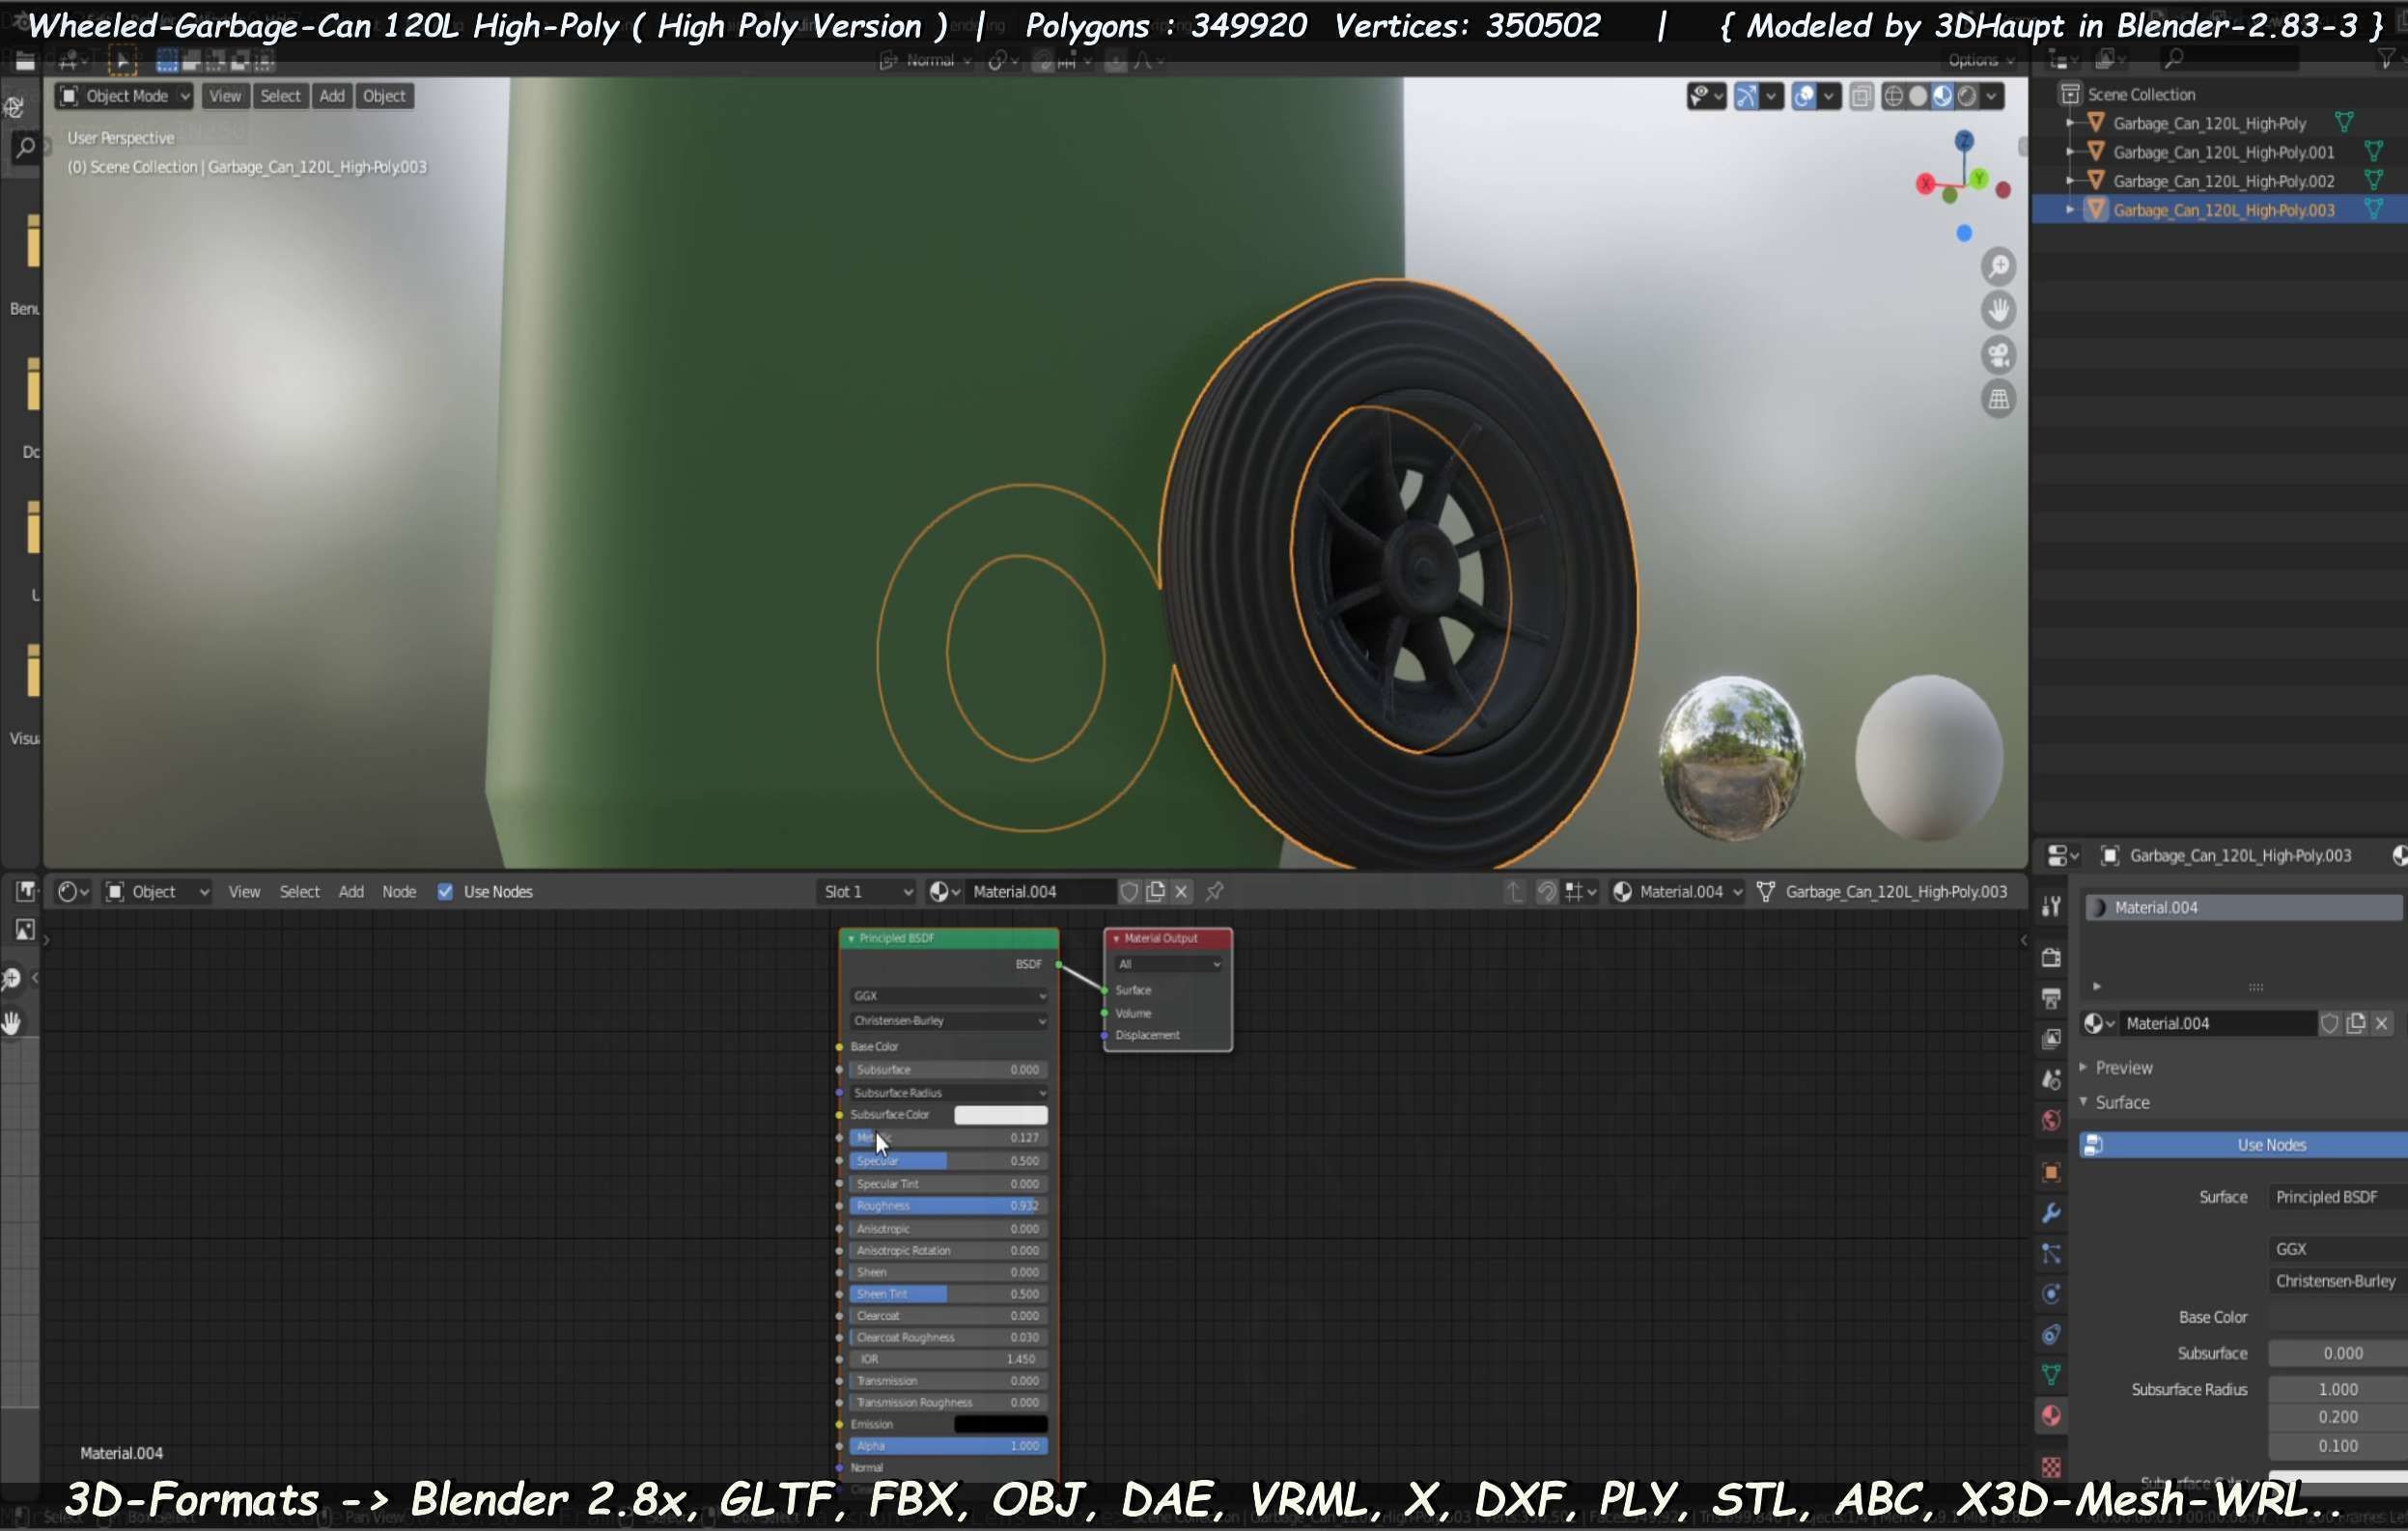
Task: Open the Node menu in shader editor
Action: tap(398, 891)
